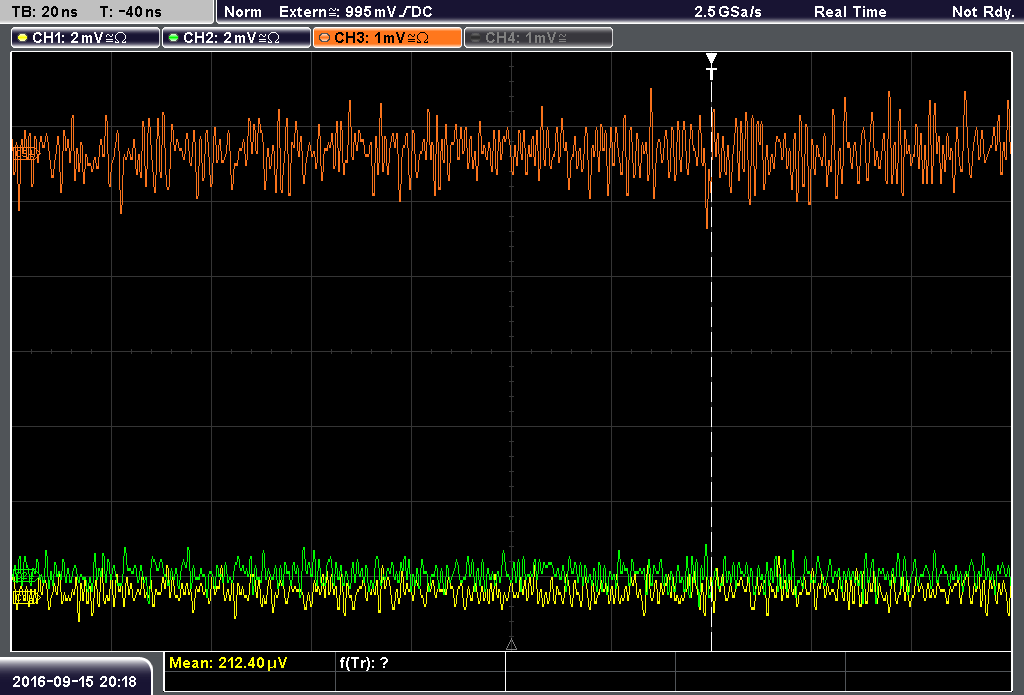The width and height of the screenshot is (1024, 695).
Task: Click the green CH2 ground level marker
Action: (25, 577)
